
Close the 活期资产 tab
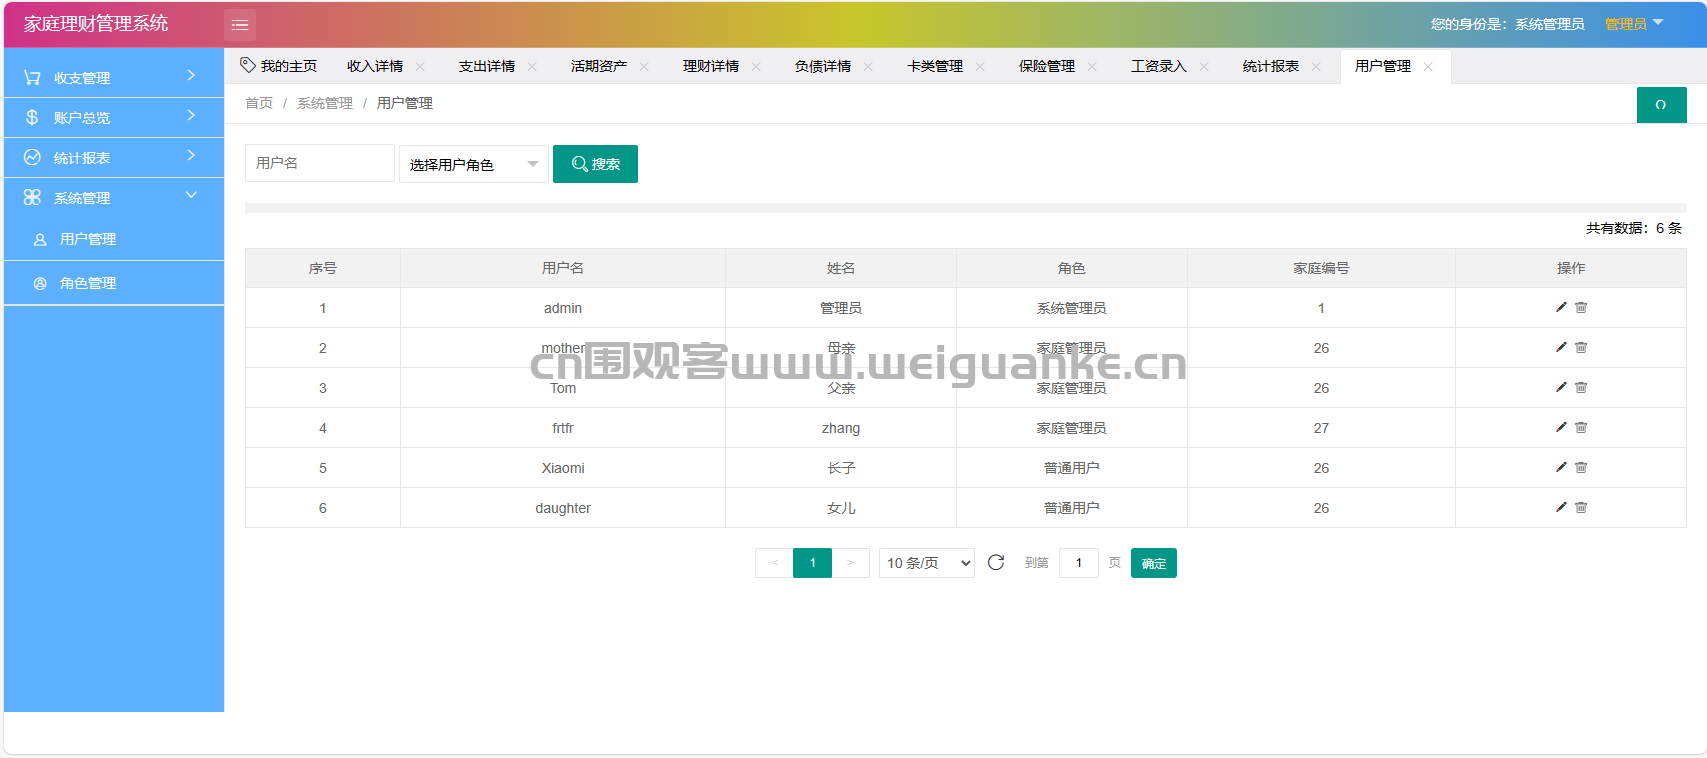coord(644,67)
